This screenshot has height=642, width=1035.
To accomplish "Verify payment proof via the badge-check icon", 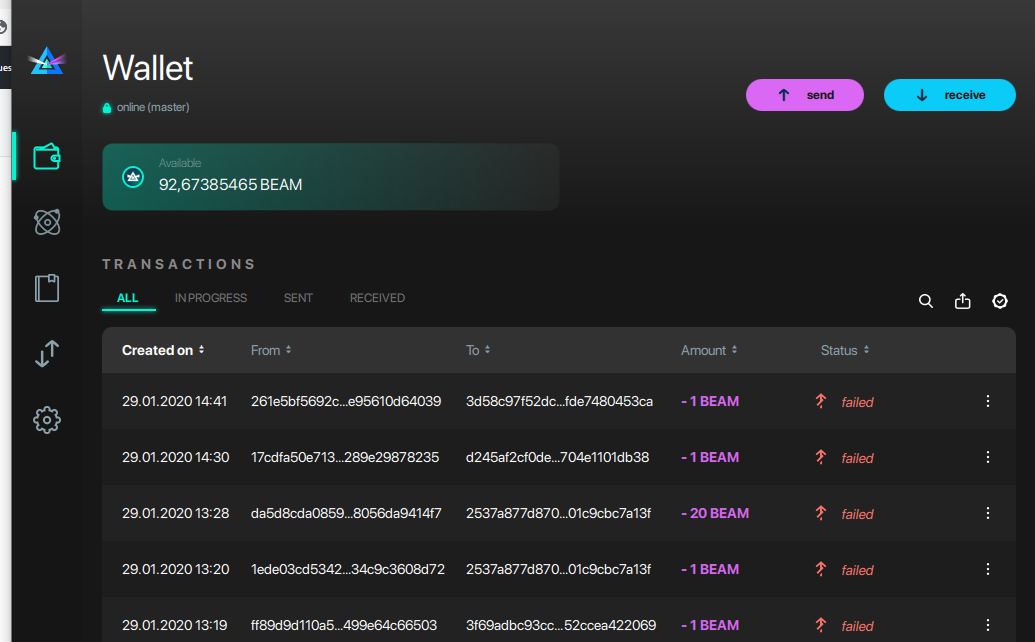I will (999, 300).
